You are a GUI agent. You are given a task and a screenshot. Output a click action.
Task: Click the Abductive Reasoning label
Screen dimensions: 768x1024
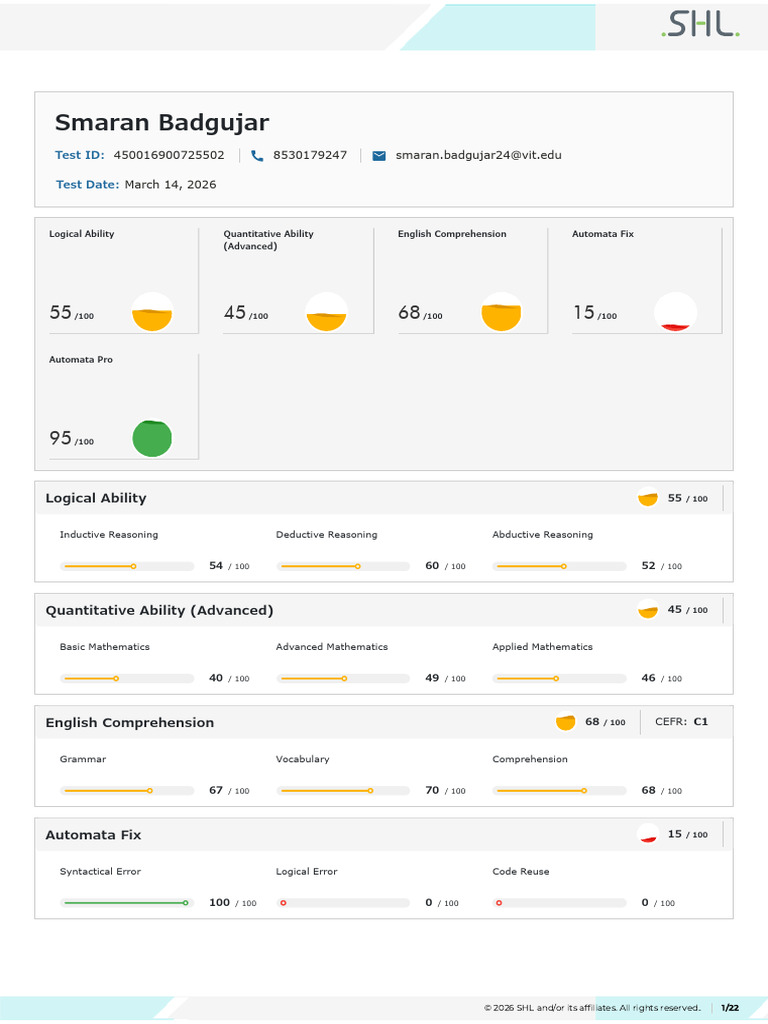(x=543, y=535)
